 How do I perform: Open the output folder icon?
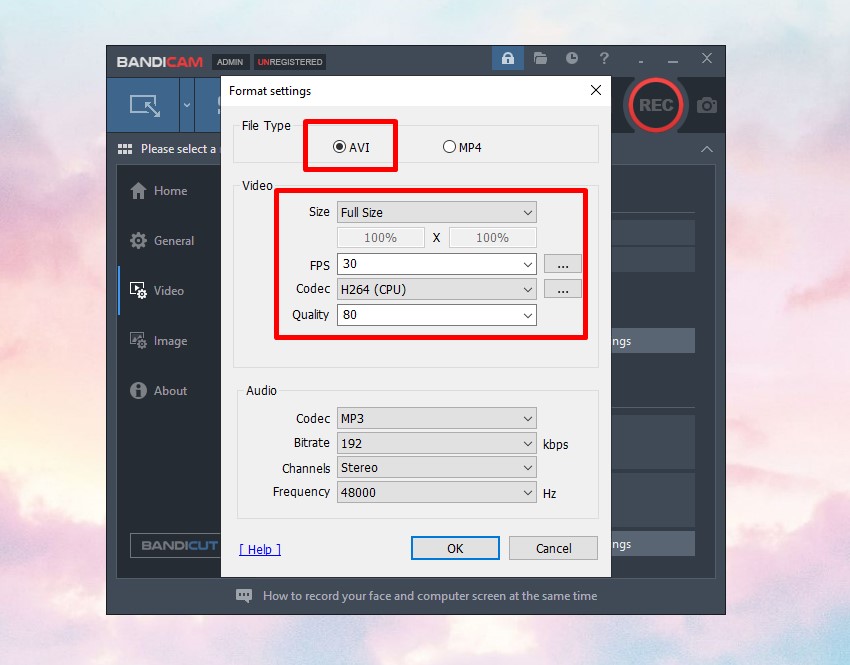point(540,58)
